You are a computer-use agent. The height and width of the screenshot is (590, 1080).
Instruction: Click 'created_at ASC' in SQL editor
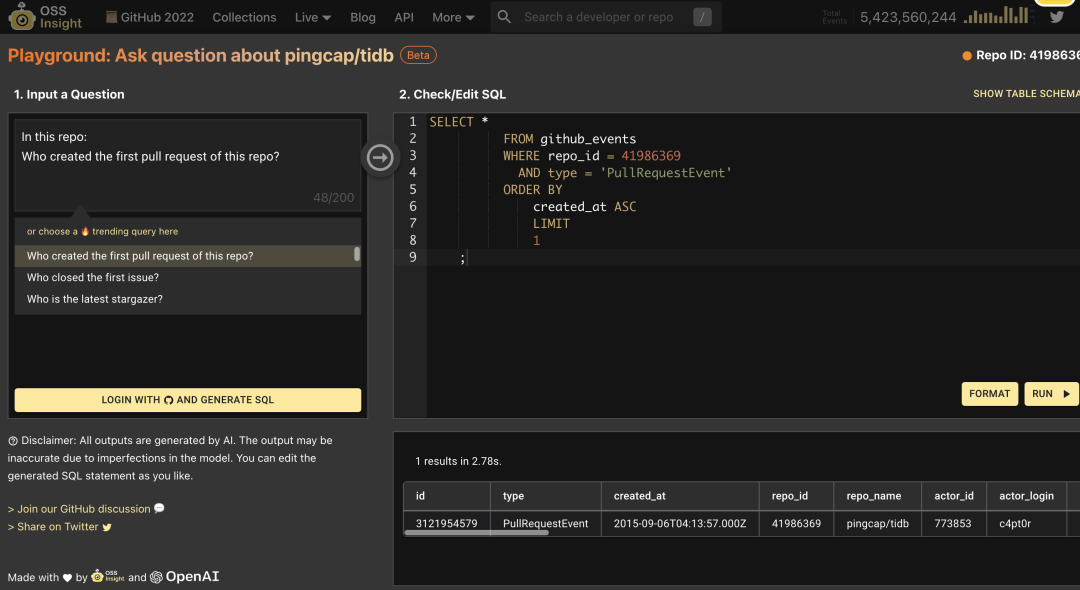click(x=584, y=207)
